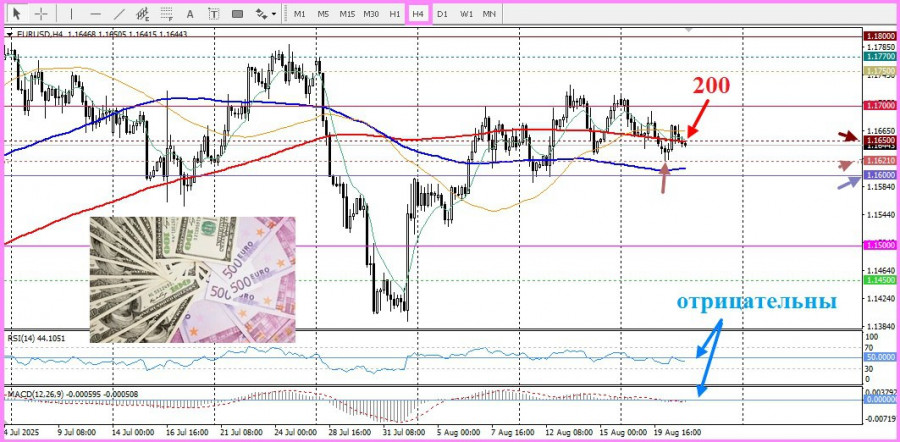Click the arrows objects icon

[x=261, y=14]
